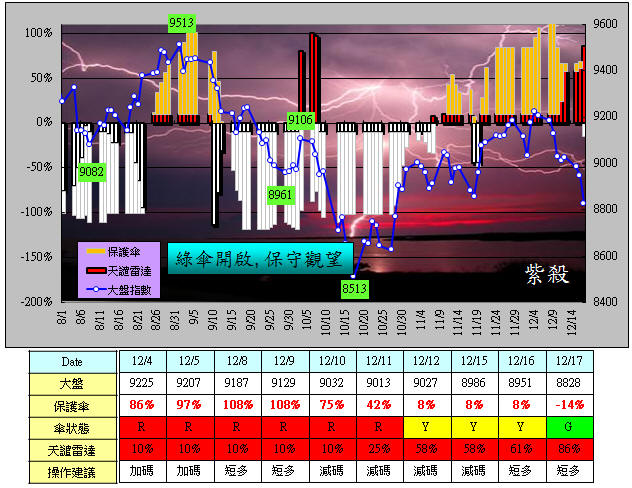This screenshot has height=488, width=632.
Task: Click the 9082 green data label
Action: [92, 171]
